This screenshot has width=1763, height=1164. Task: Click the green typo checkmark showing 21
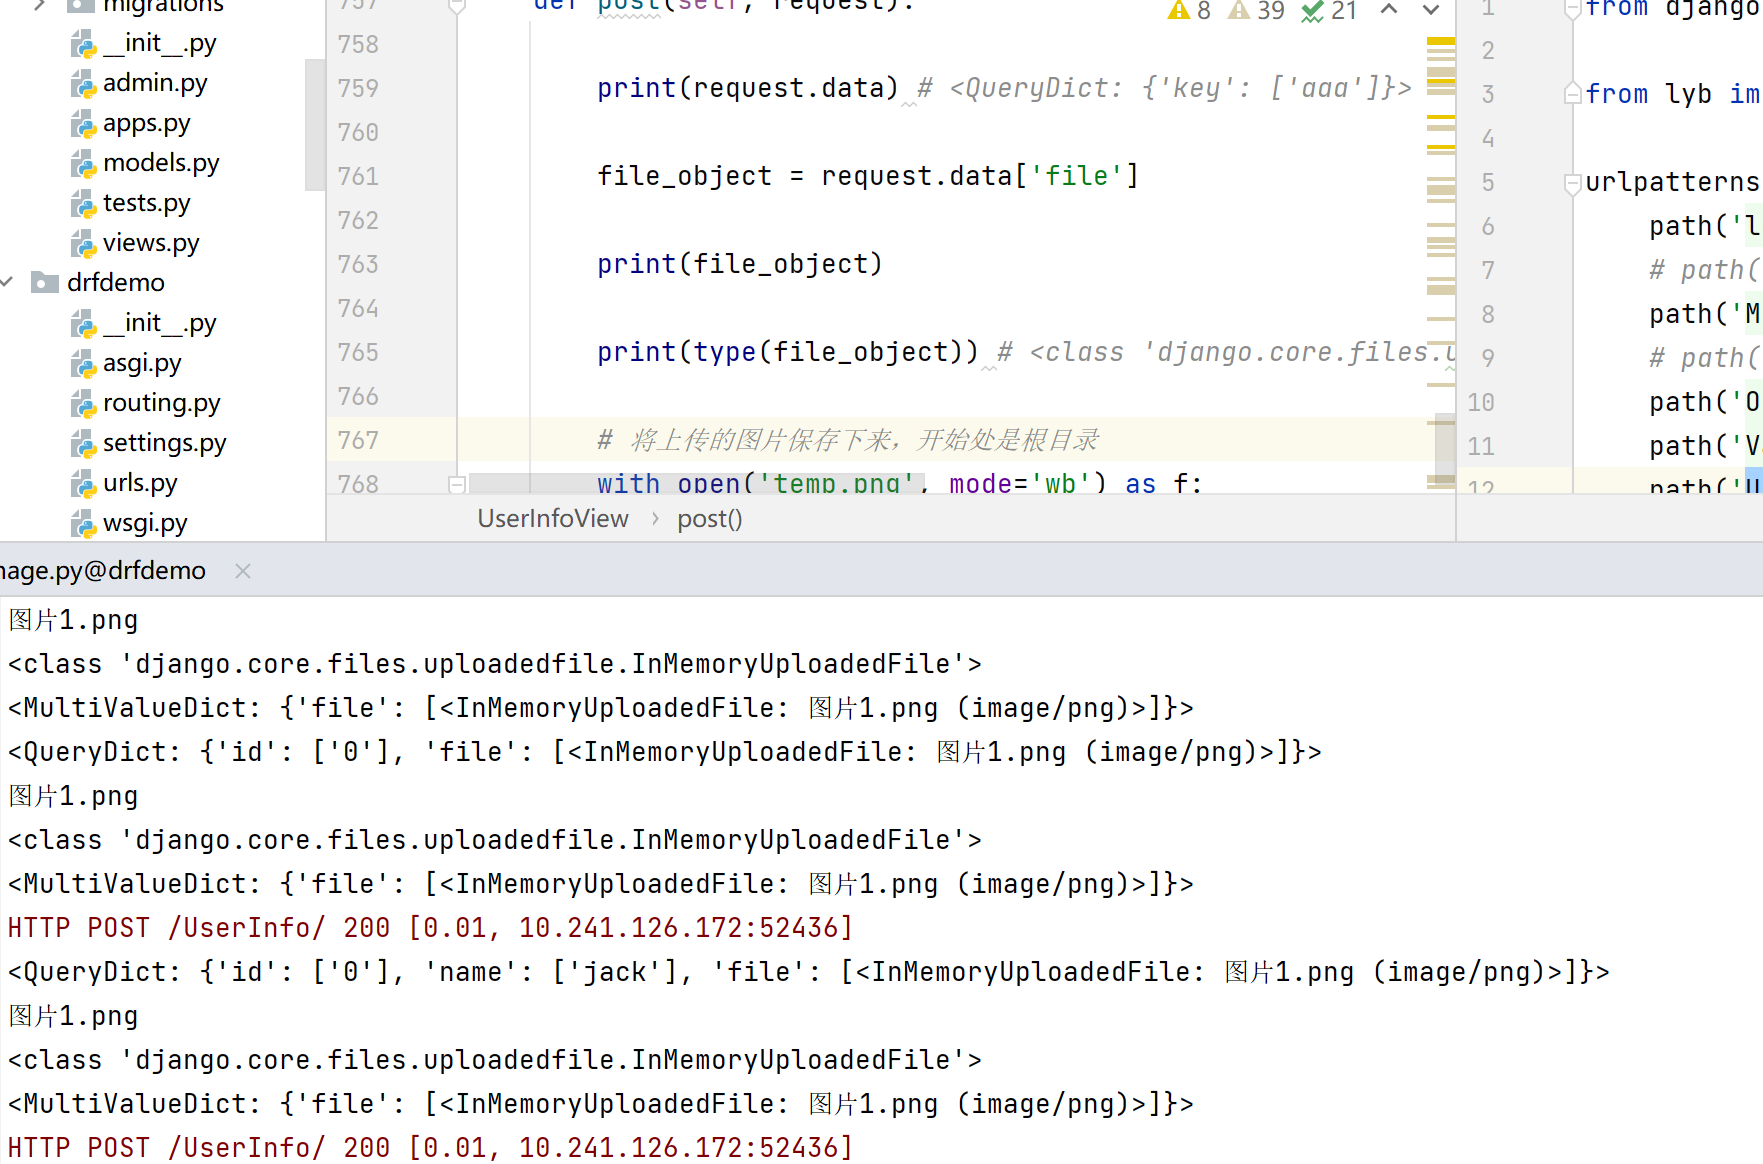pyautogui.click(x=1312, y=11)
